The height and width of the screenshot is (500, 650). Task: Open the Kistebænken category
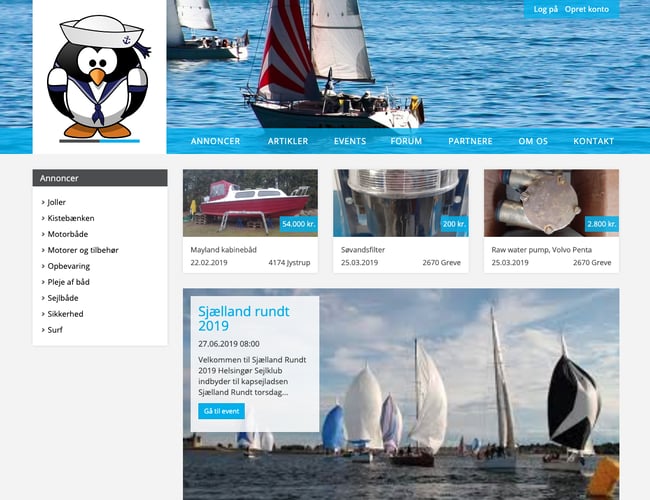pos(70,218)
